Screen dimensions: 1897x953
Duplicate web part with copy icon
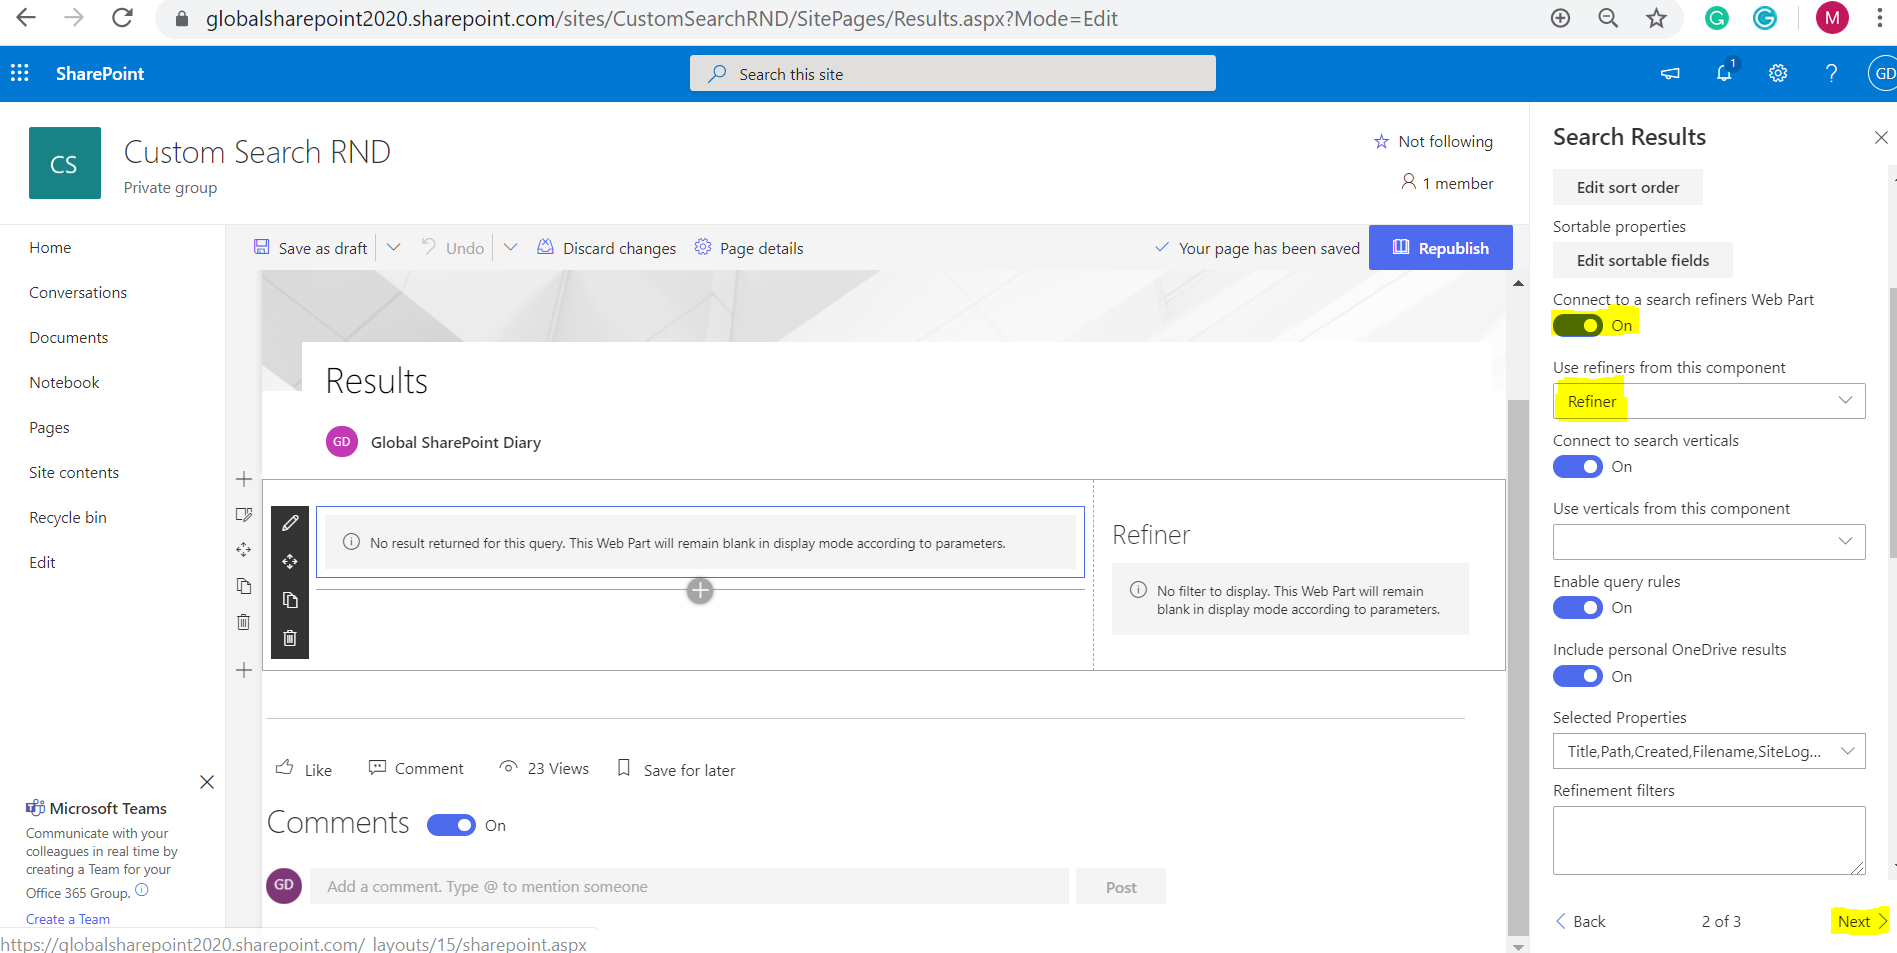pyautogui.click(x=290, y=600)
